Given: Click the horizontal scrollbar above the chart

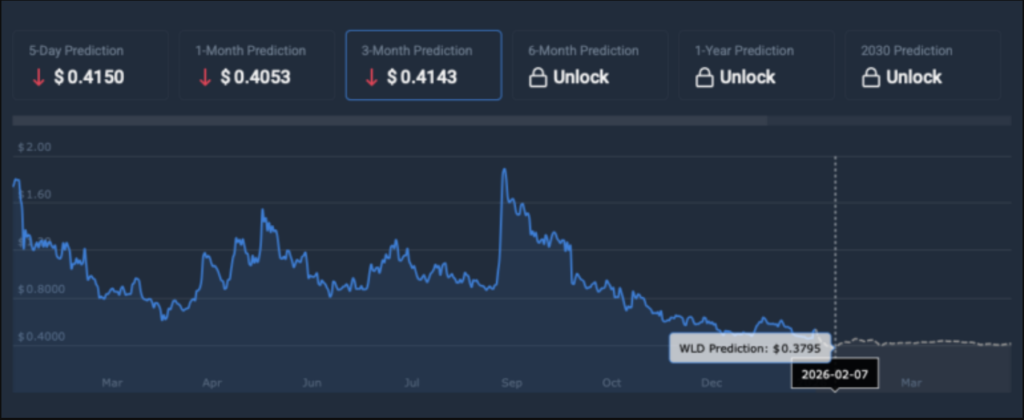Looking at the screenshot, I should pyautogui.click(x=390, y=121).
